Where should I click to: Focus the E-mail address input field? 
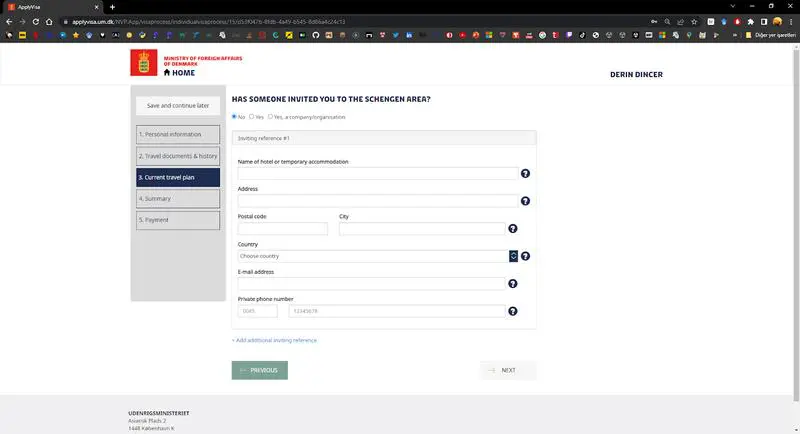click(371, 284)
